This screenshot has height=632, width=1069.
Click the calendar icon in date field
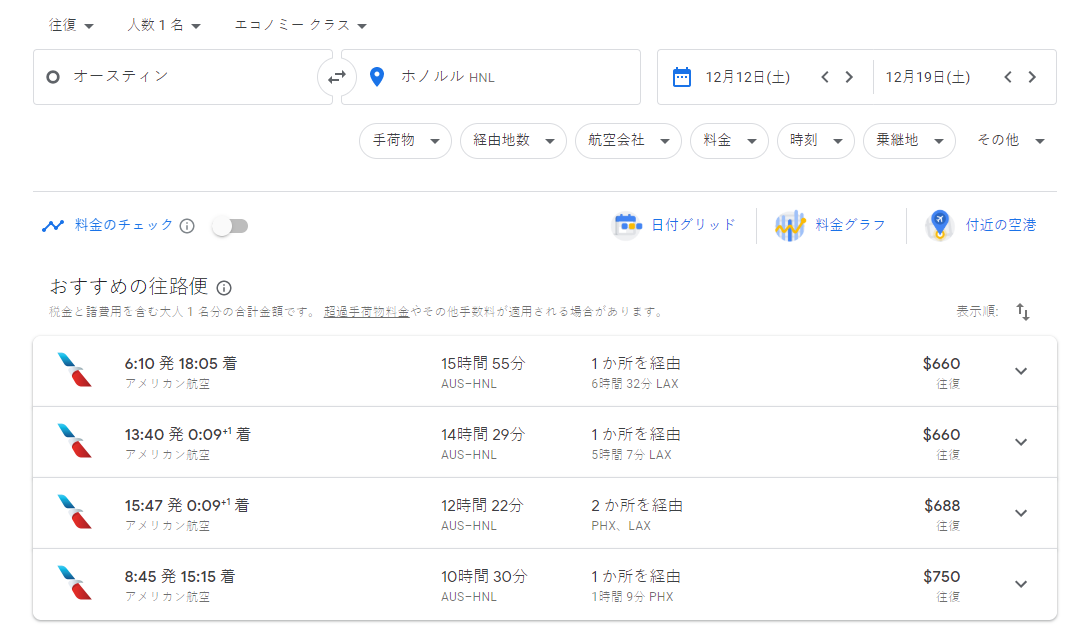[x=682, y=77]
